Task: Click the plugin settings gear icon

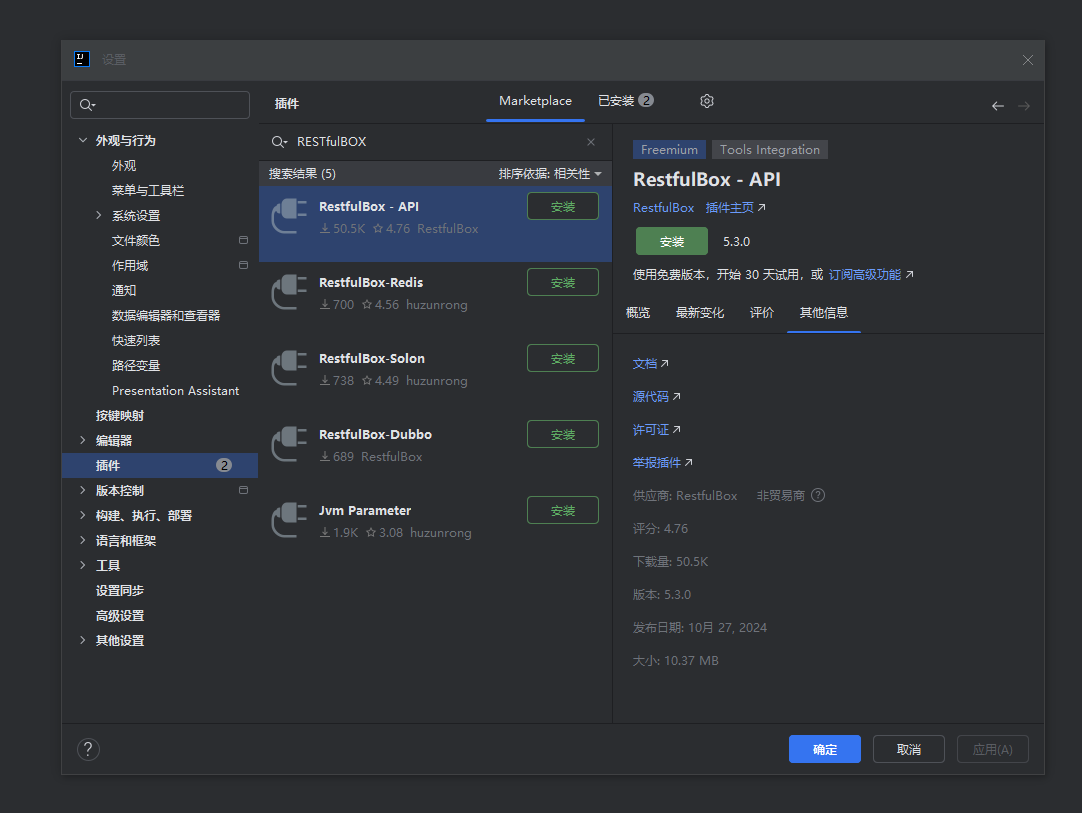Action: [x=707, y=101]
